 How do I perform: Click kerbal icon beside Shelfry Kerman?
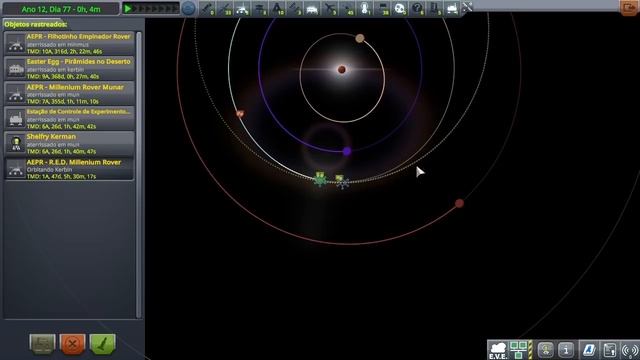[x=16, y=144]
